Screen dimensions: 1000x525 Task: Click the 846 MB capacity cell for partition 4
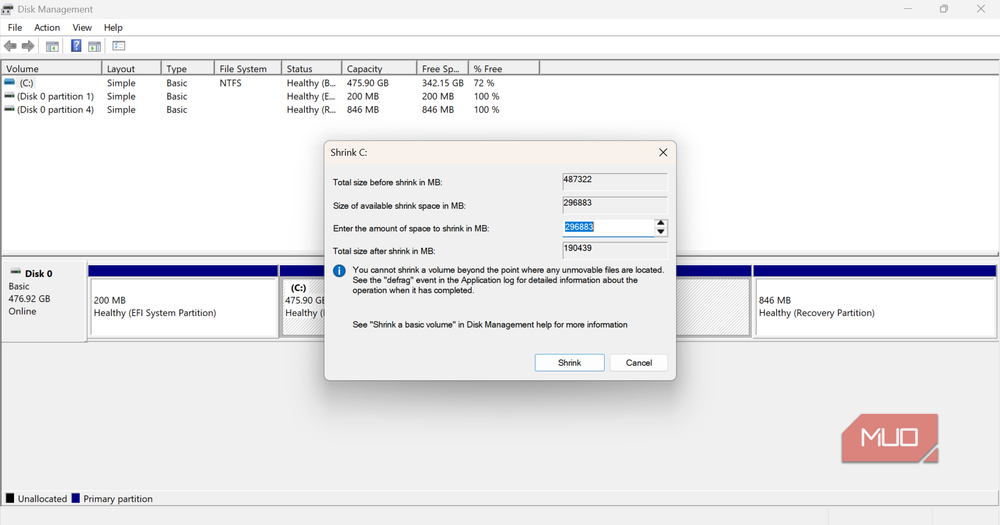(363, 110)
